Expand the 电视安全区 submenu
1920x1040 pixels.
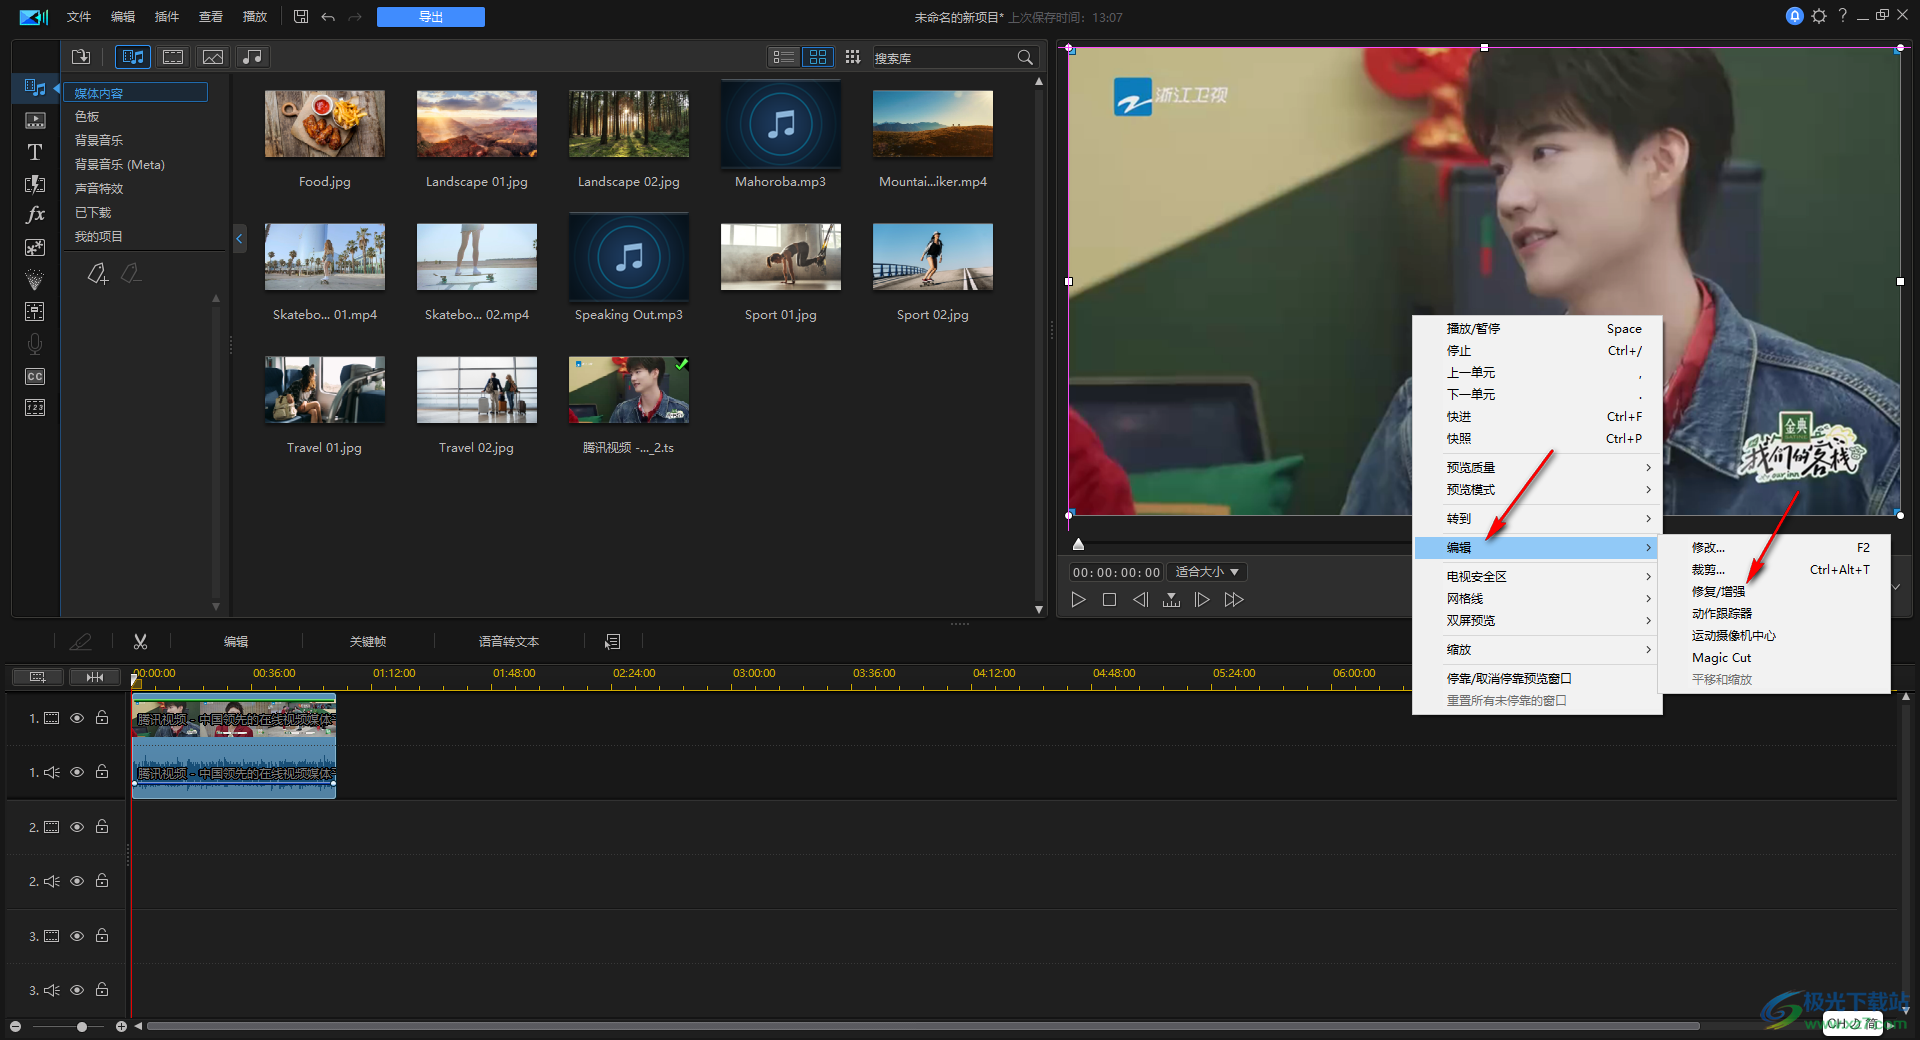point(1537,576)
